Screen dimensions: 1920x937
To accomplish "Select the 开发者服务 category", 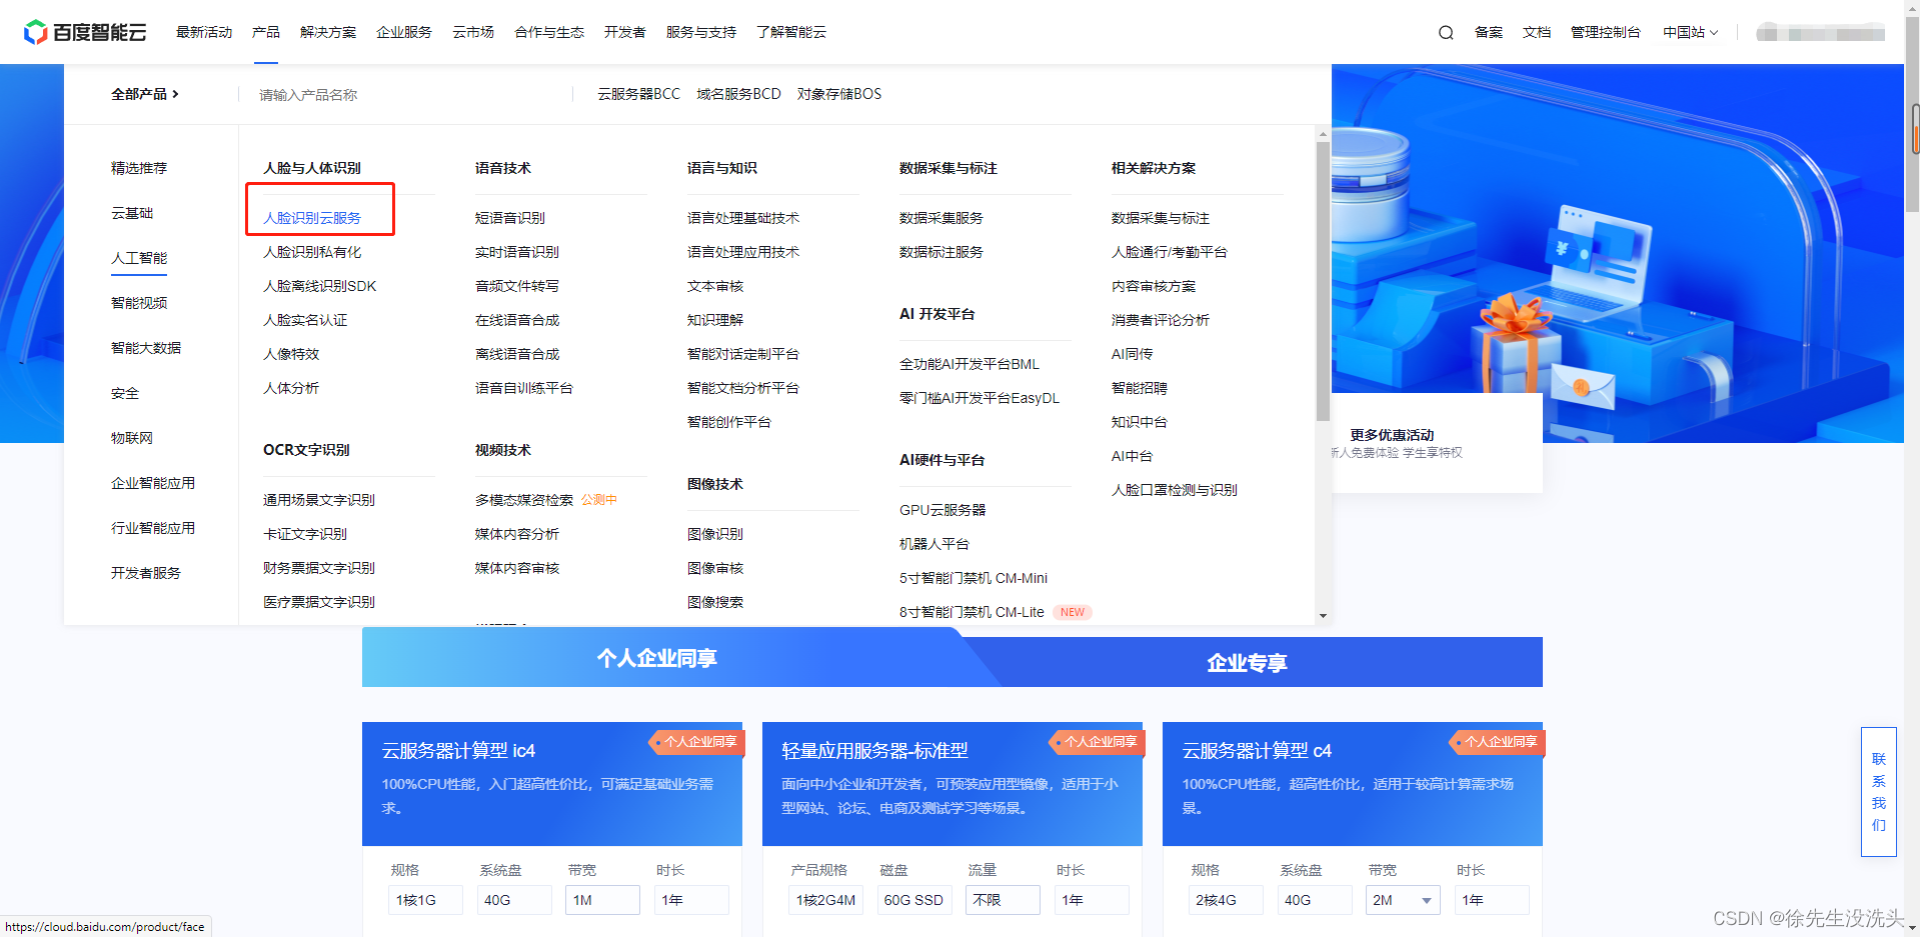I will (146, 573).
